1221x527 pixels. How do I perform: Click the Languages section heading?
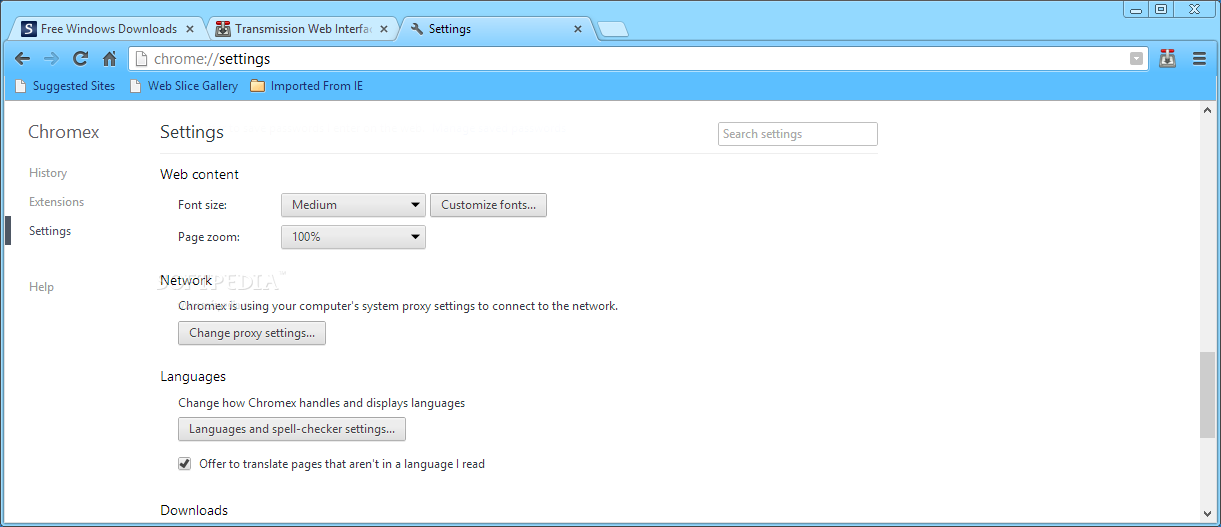pos(193,377)
